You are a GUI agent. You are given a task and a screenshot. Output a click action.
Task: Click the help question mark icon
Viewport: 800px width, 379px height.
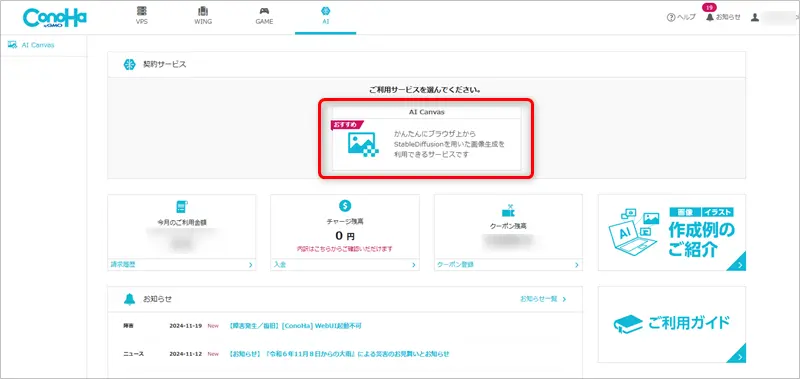671,17
